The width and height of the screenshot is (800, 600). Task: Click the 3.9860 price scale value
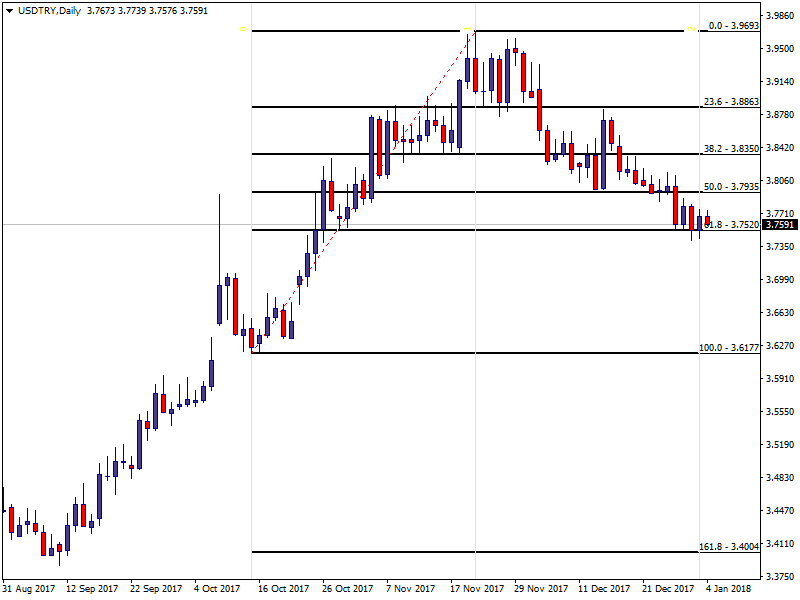pos(780,16)
